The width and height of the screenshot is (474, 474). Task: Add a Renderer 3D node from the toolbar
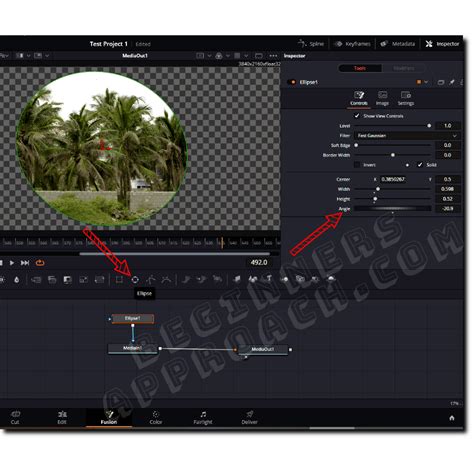(331, 279)
